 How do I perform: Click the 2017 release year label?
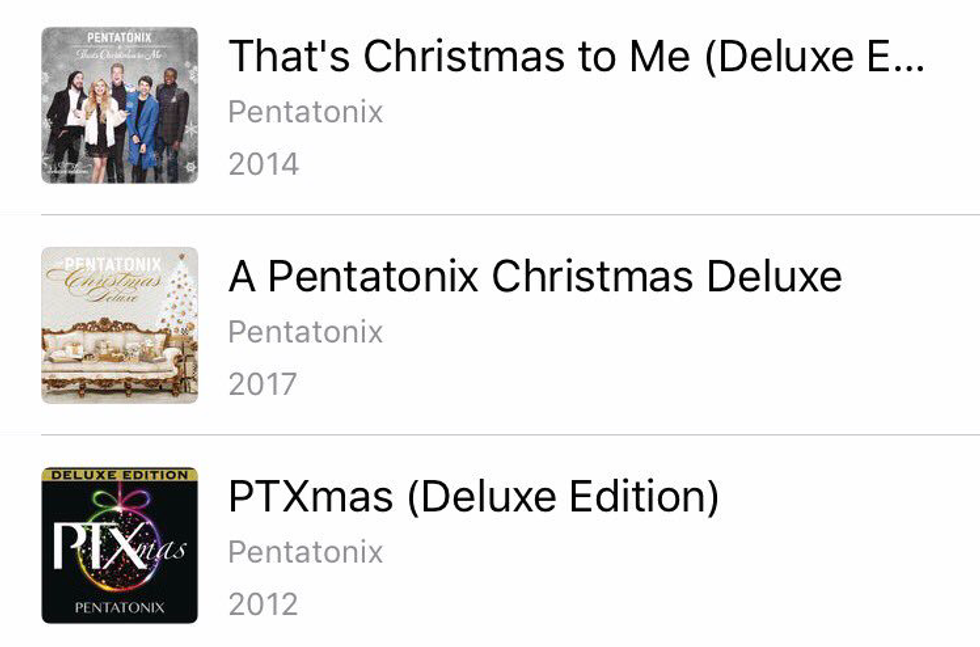click(x=262, y=383)
